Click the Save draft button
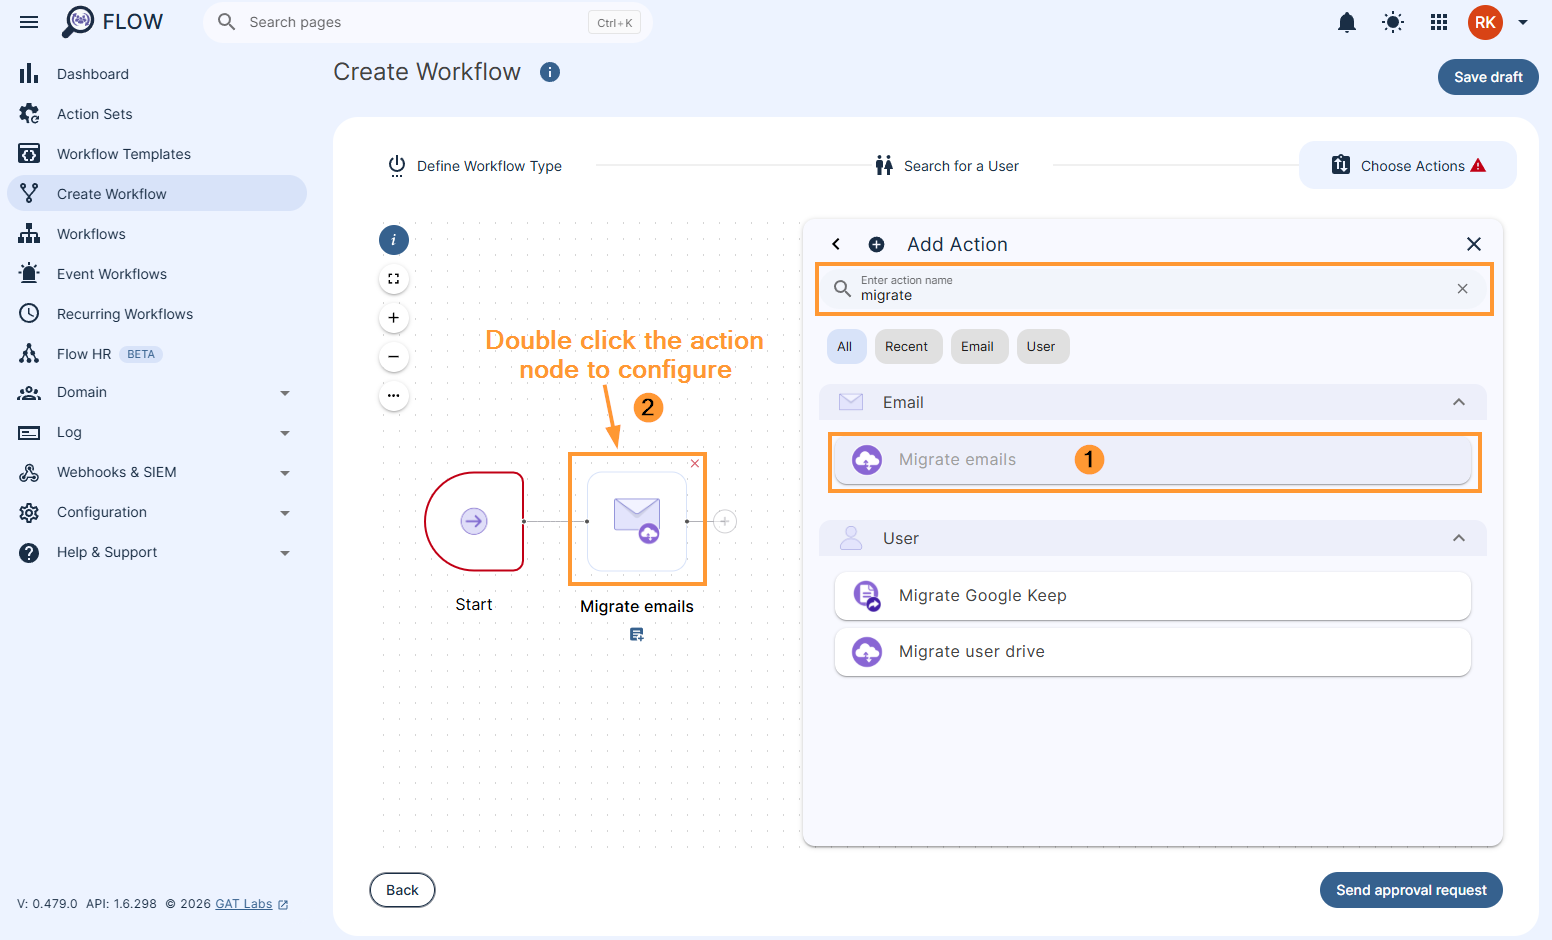 (x=1488, y=77)
